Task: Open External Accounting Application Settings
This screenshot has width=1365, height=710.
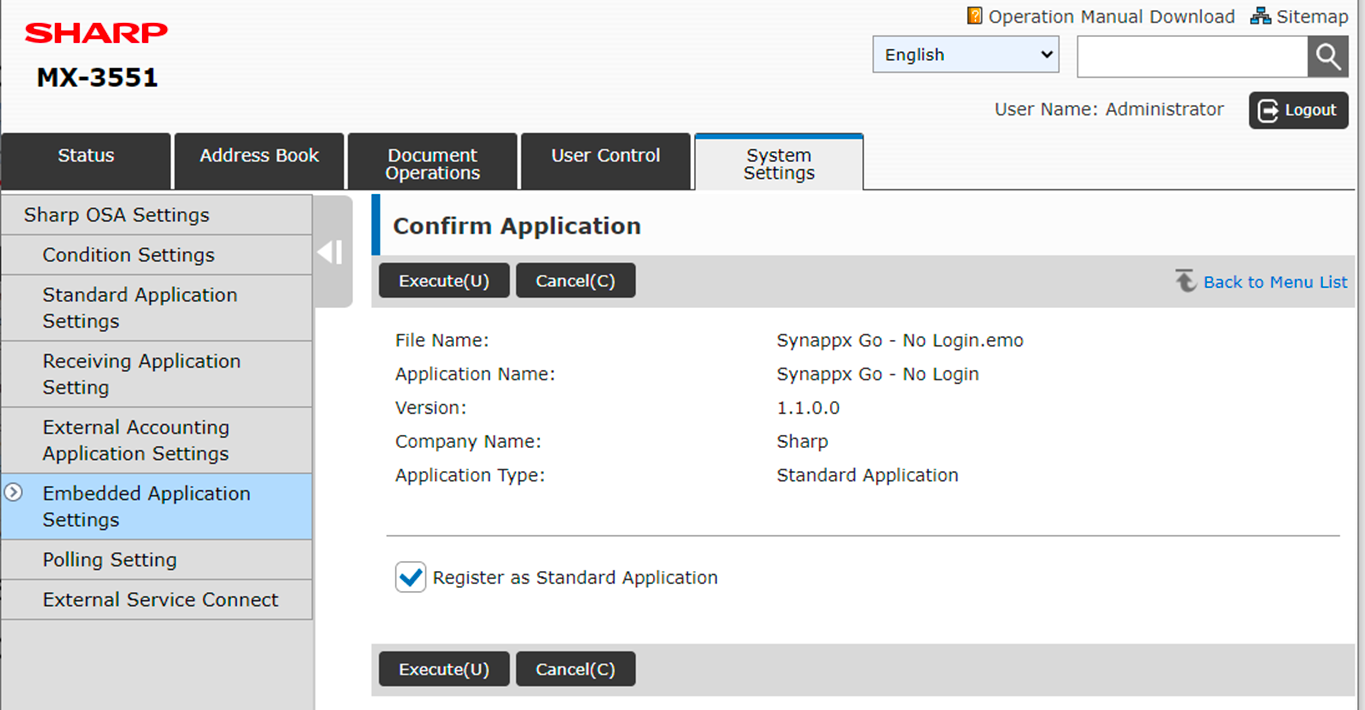Action: click(157, 440)
